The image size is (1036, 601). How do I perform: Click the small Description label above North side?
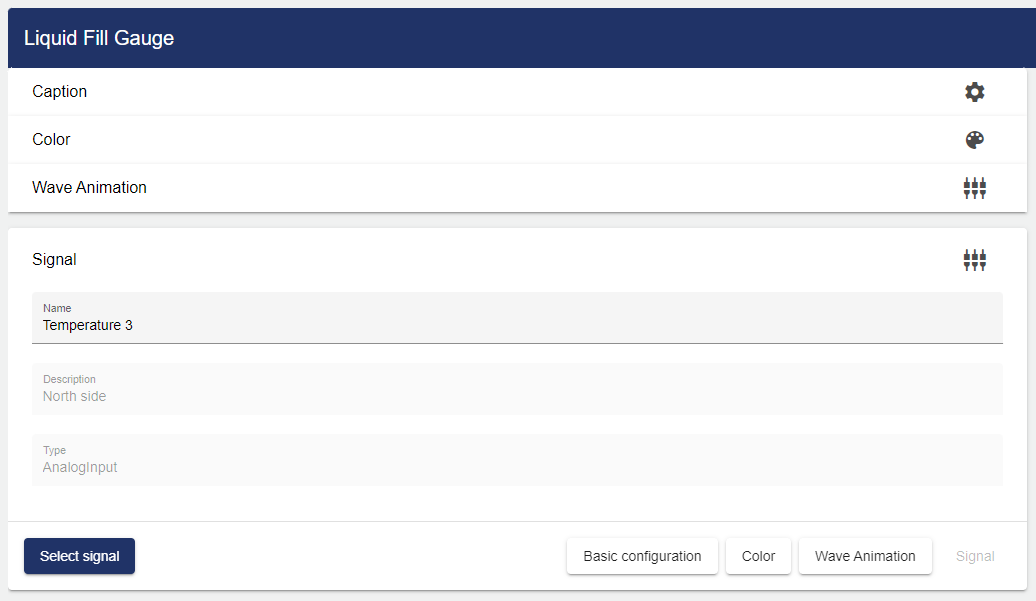click(69, 379)
